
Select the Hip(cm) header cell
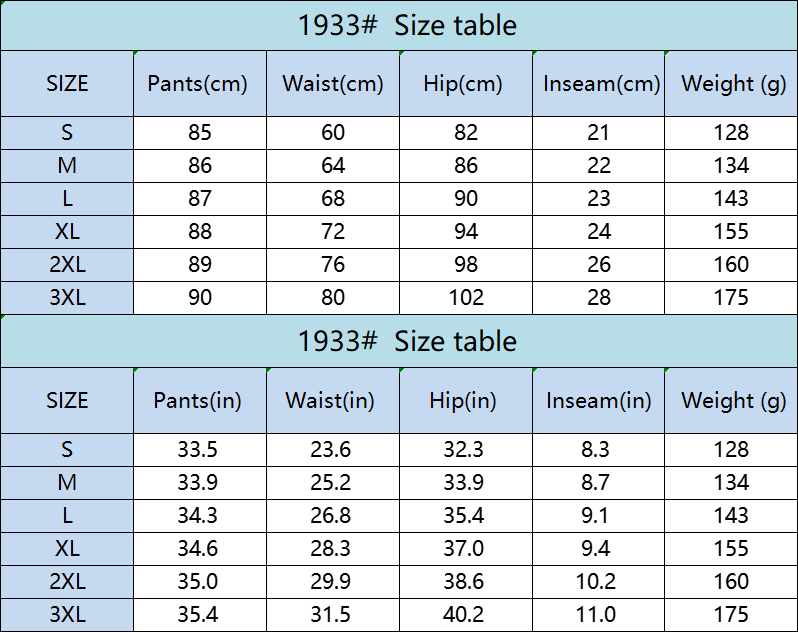(466, 83)
